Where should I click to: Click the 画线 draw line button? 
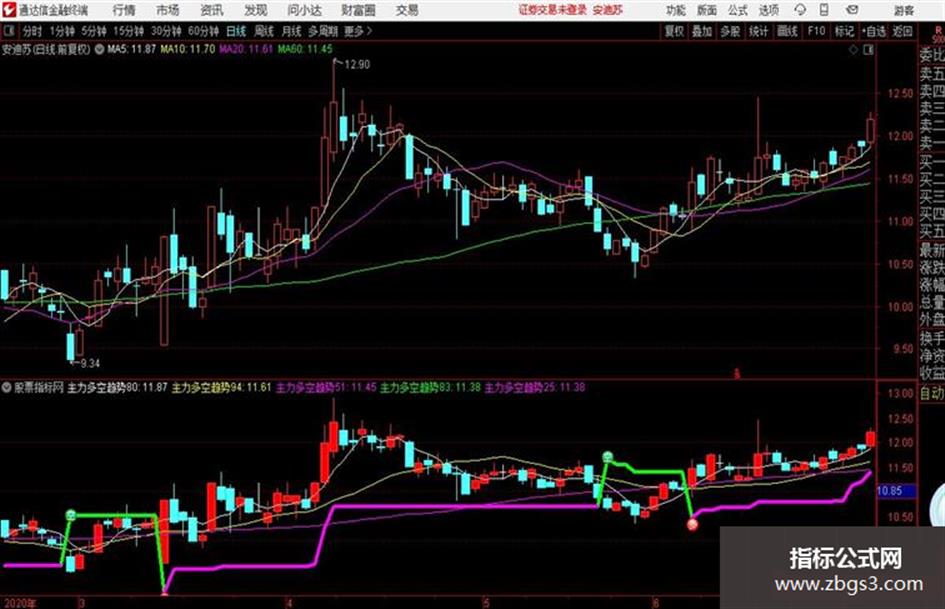(x=787, y=31)
